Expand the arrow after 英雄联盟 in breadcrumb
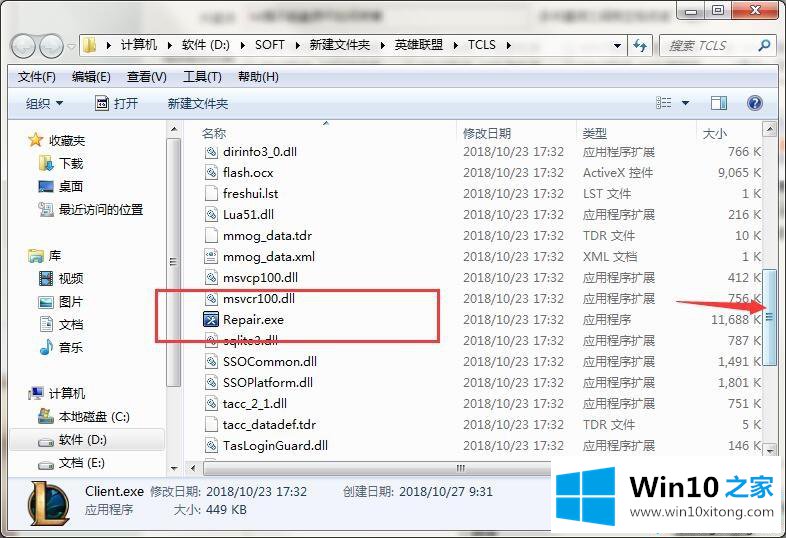The image size is (786, 538). pyautogui.click(x=456, y=46)
